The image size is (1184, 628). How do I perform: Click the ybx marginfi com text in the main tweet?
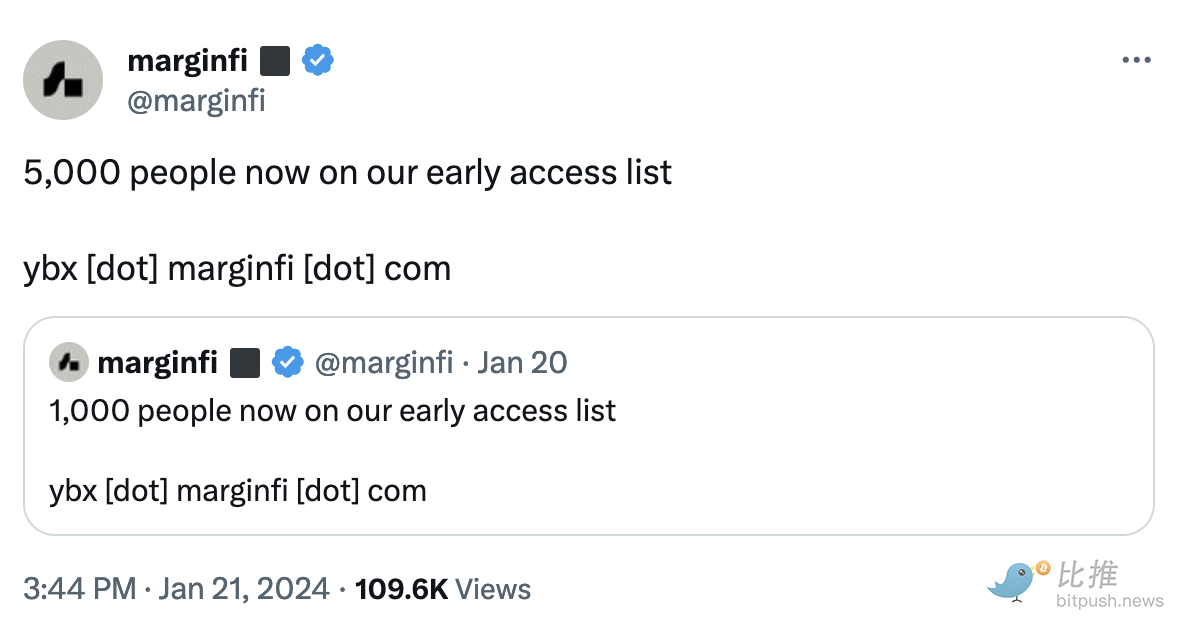click(237, 268)
